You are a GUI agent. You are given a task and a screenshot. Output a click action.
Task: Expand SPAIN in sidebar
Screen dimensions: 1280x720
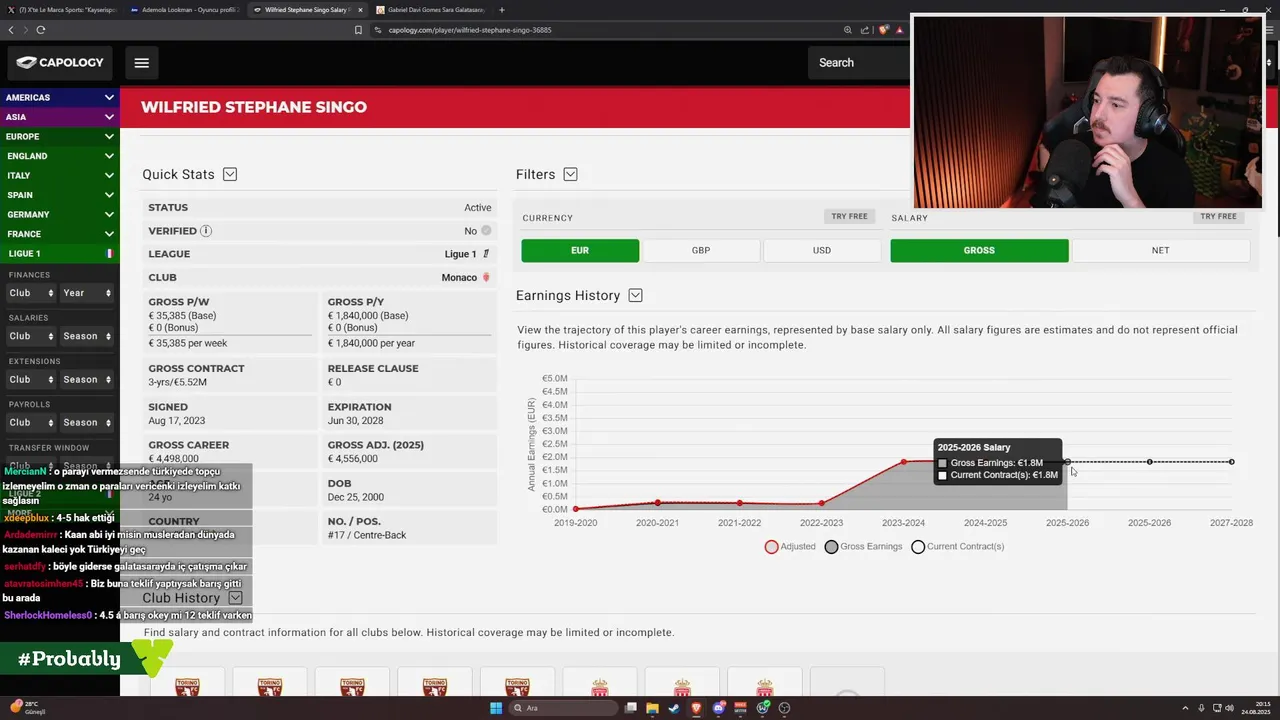(x=59, y=195)
